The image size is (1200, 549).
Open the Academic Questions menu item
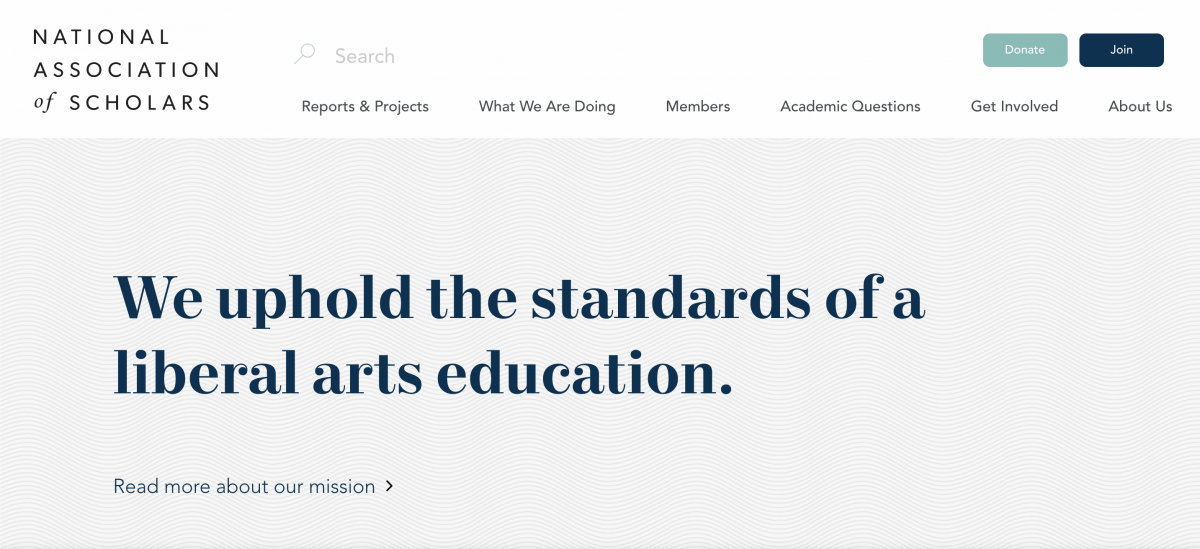(x=850, y=106)
